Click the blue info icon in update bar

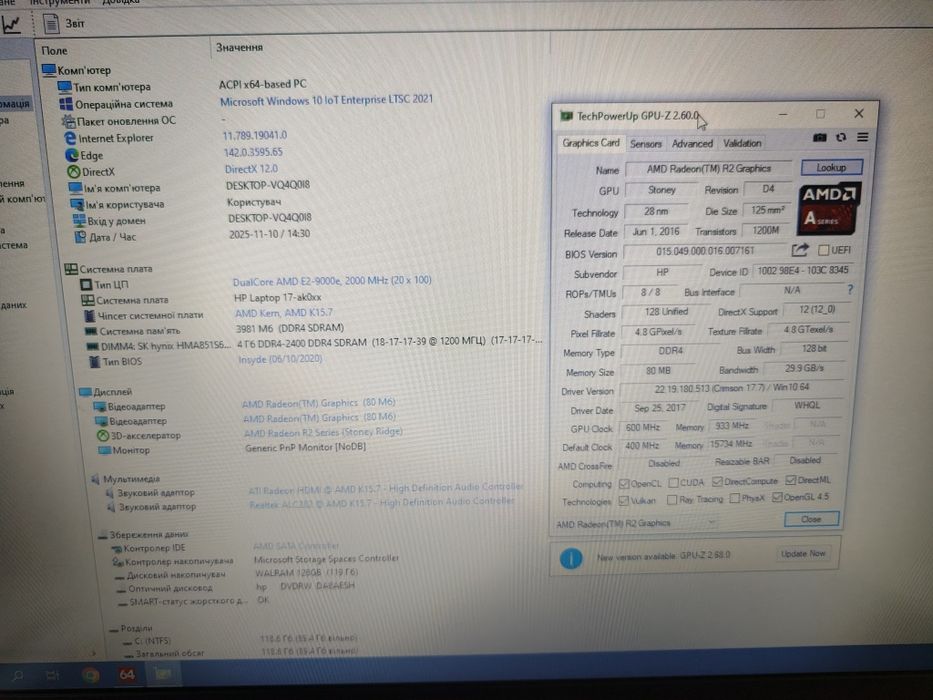pos(571,558)
